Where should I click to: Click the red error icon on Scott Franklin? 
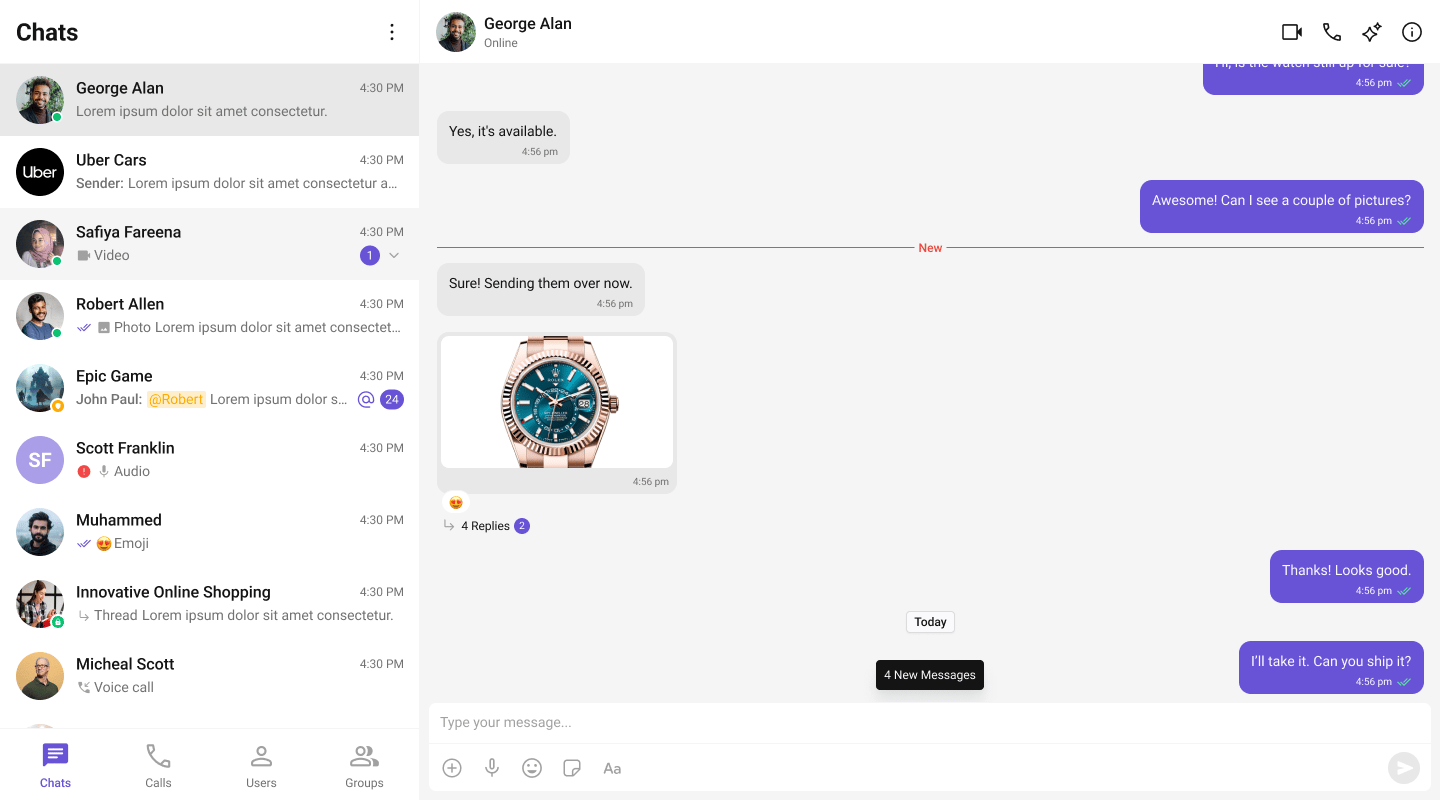click(84, 472)
